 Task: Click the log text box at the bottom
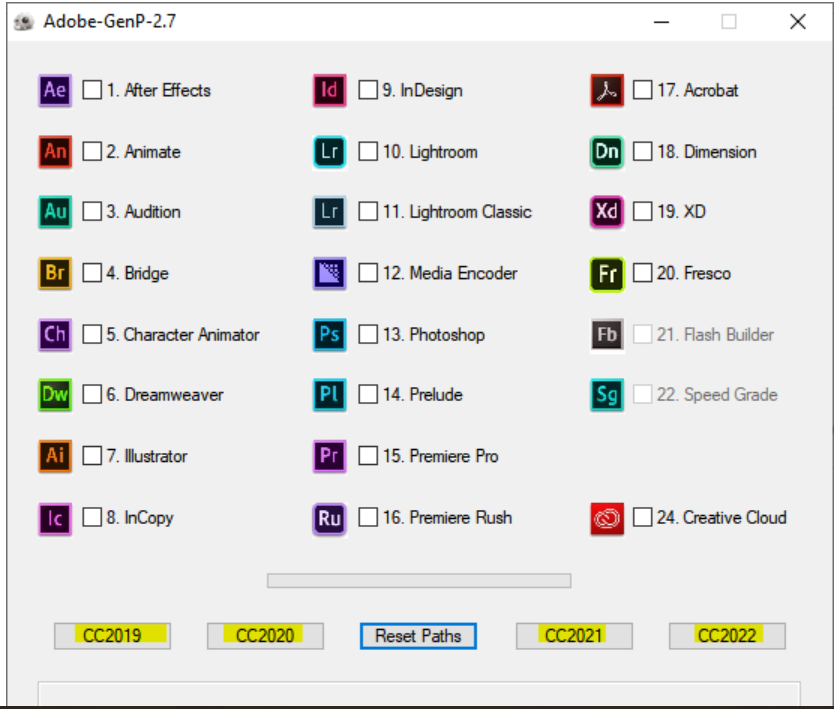point(419,694)
